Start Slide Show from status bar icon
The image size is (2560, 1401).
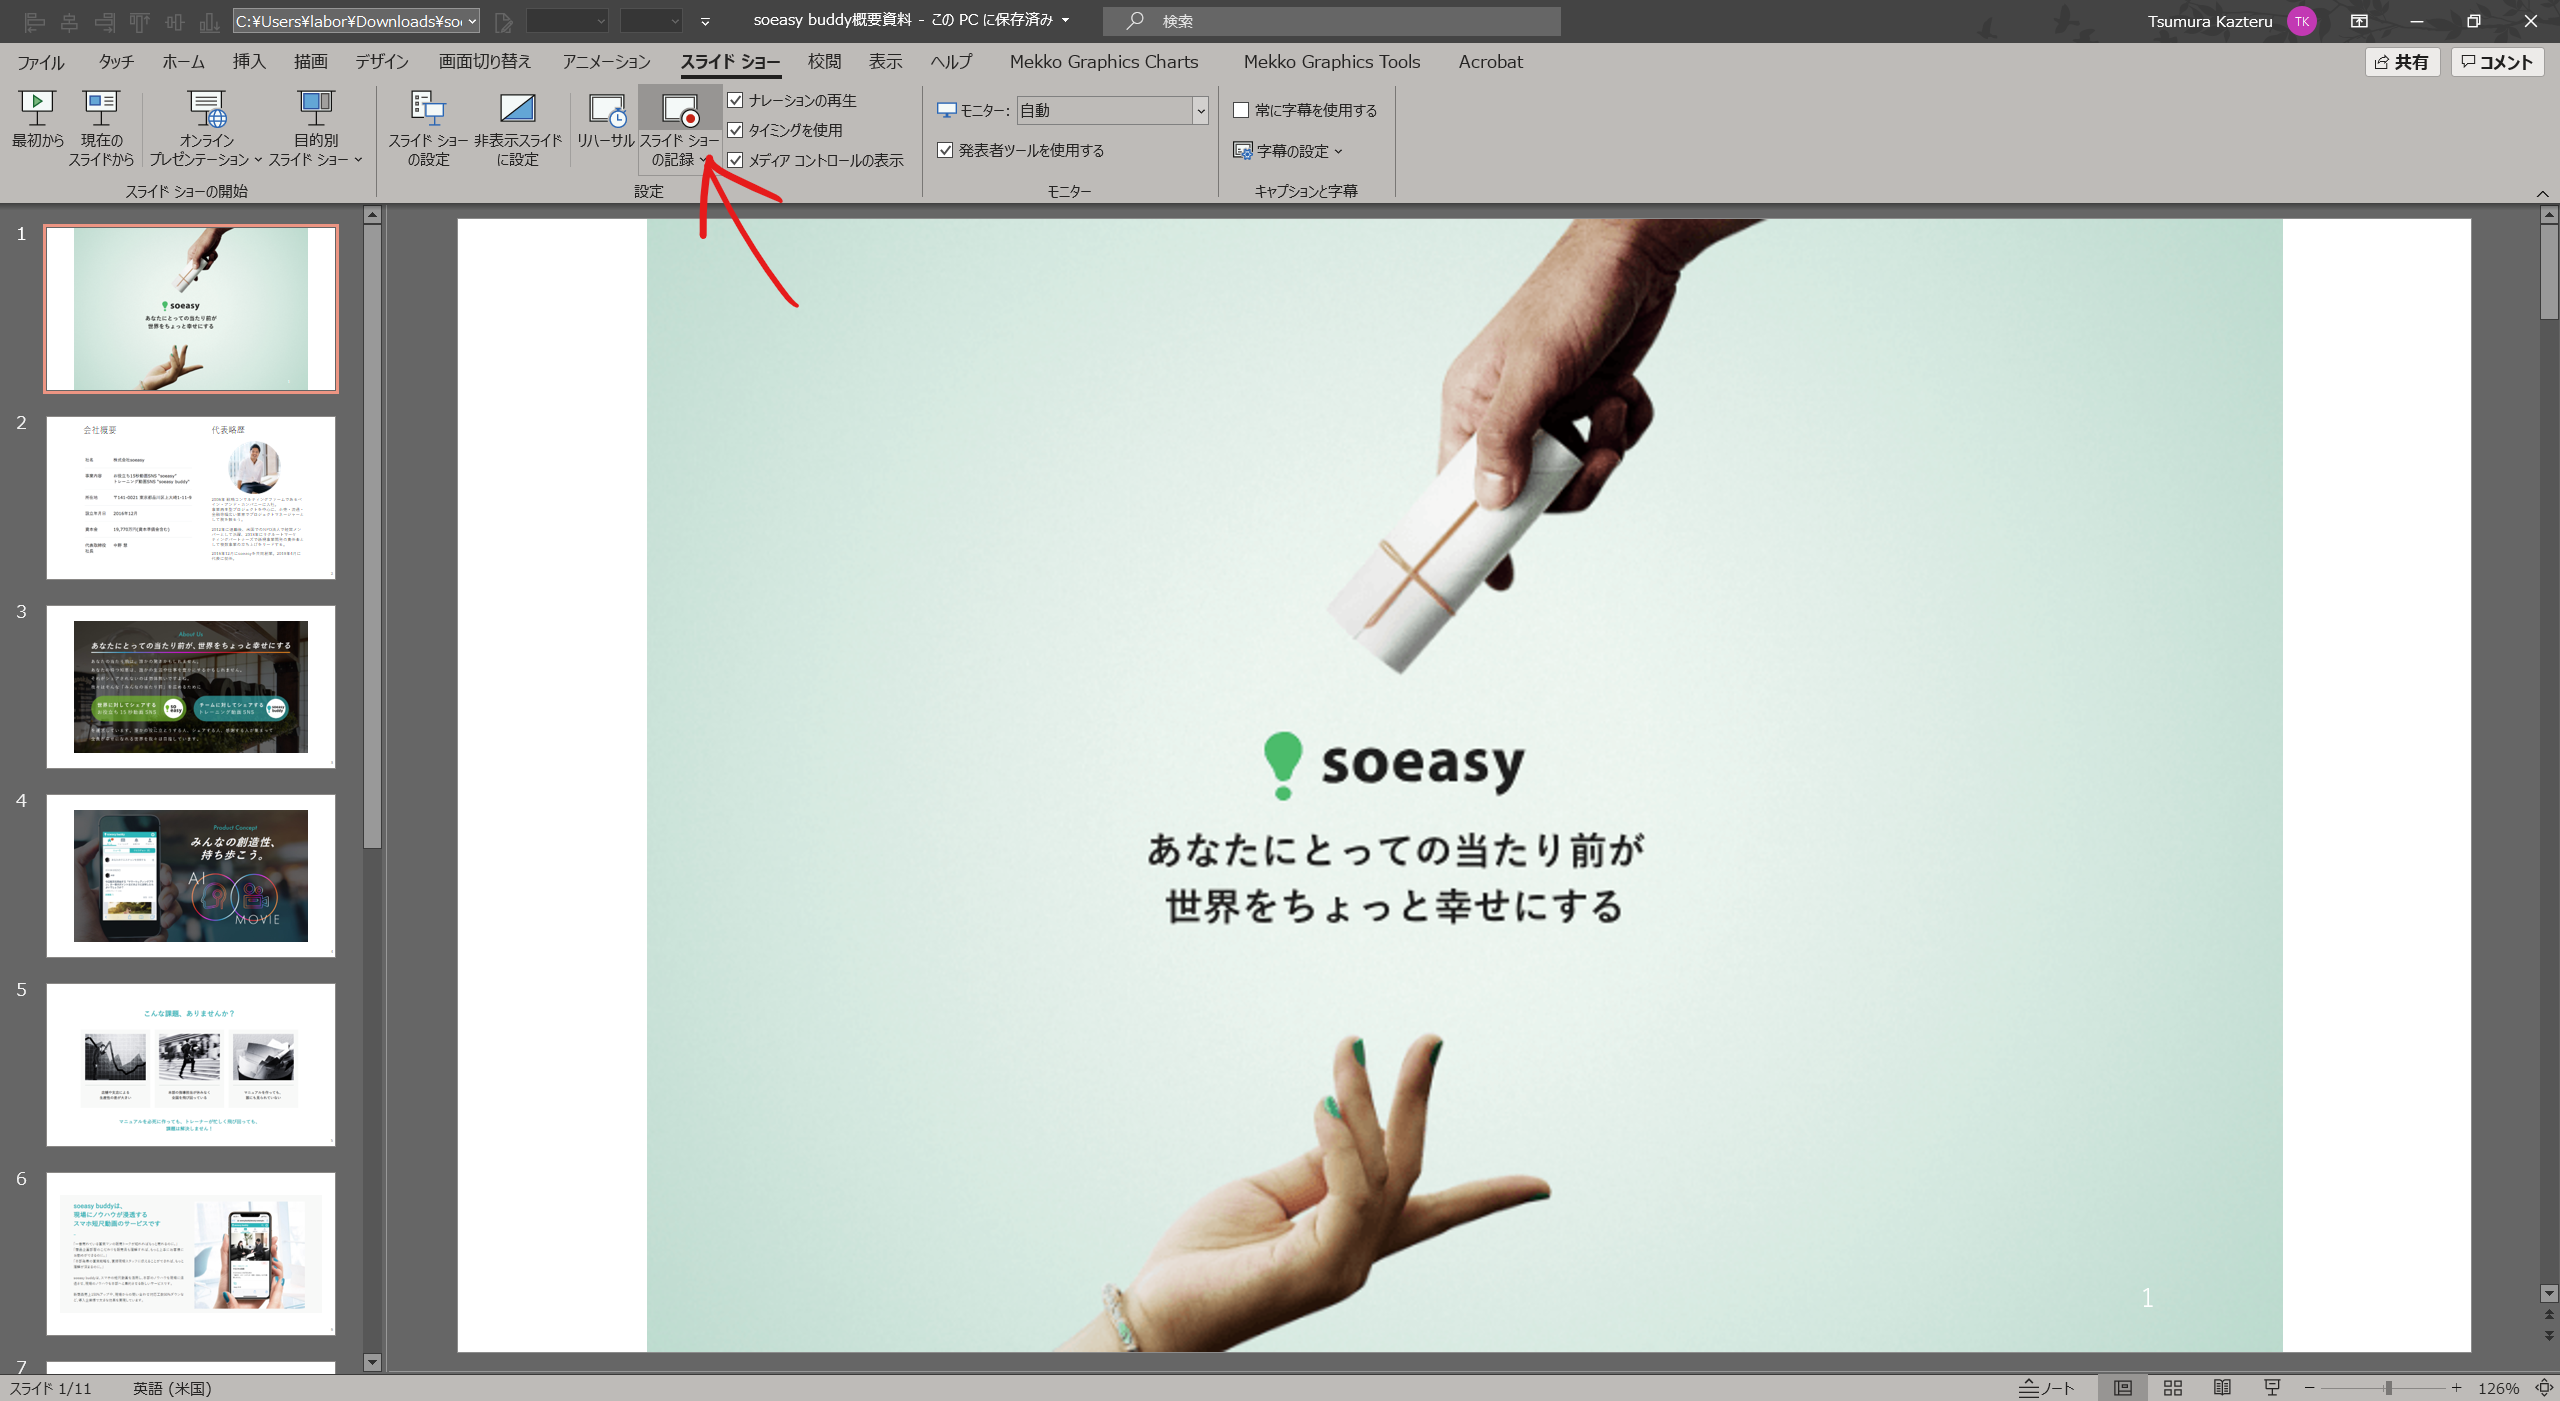coord(2272,1388)
